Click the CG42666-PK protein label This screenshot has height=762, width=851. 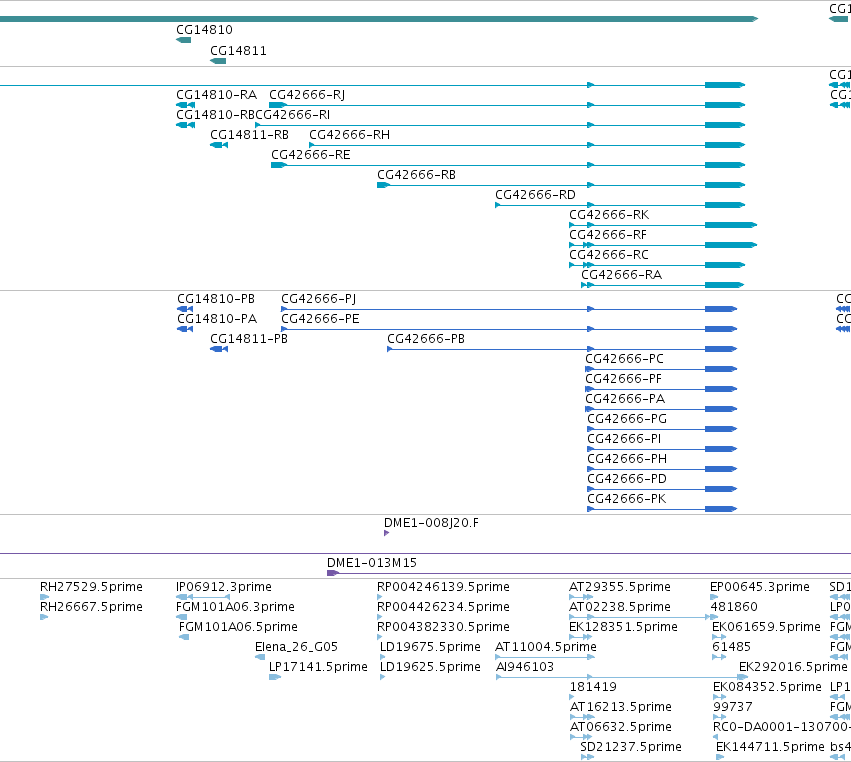[x=627, y=499]
